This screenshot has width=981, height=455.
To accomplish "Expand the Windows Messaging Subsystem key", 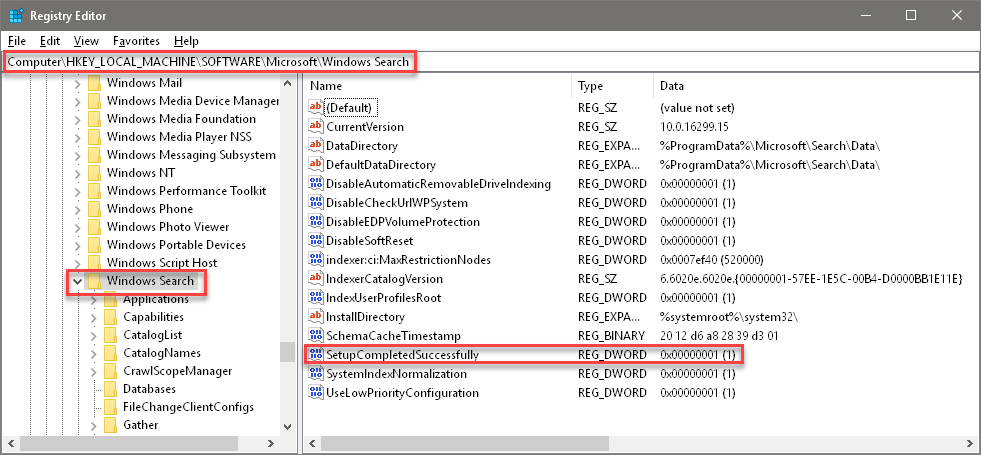I will click(x=78, y=155).
